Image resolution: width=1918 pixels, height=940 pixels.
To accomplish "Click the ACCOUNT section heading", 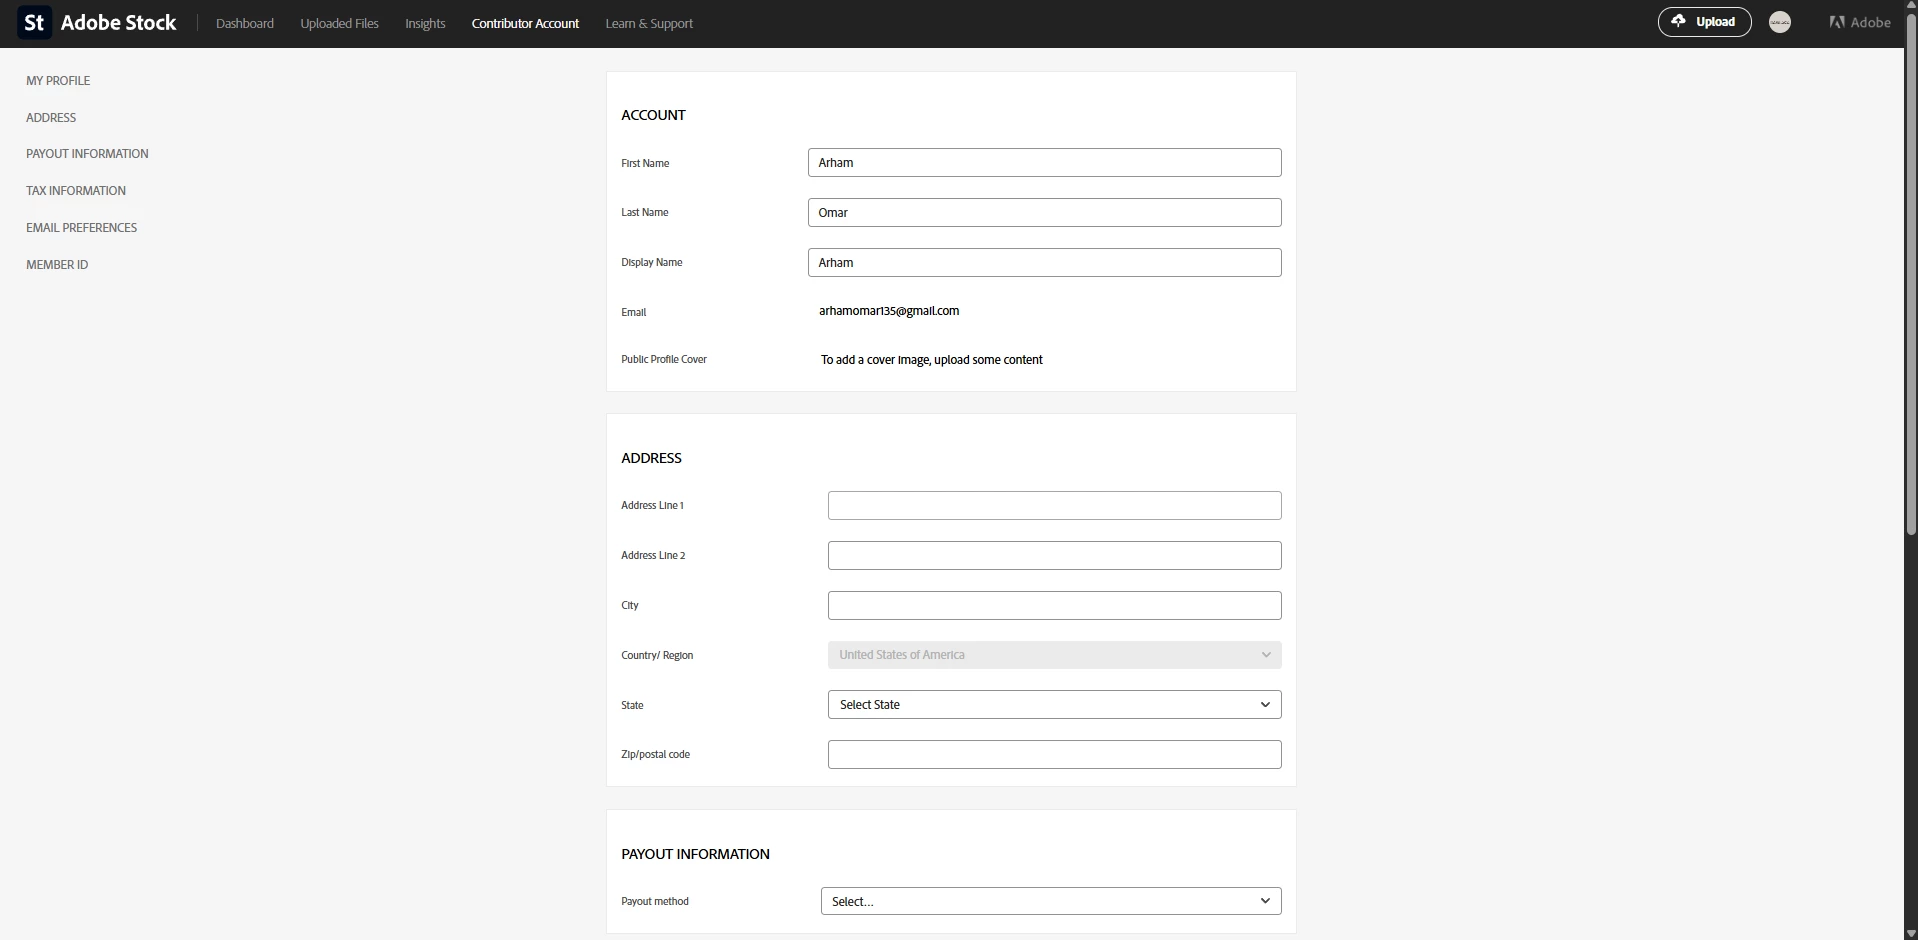I will tap(653, 115).
